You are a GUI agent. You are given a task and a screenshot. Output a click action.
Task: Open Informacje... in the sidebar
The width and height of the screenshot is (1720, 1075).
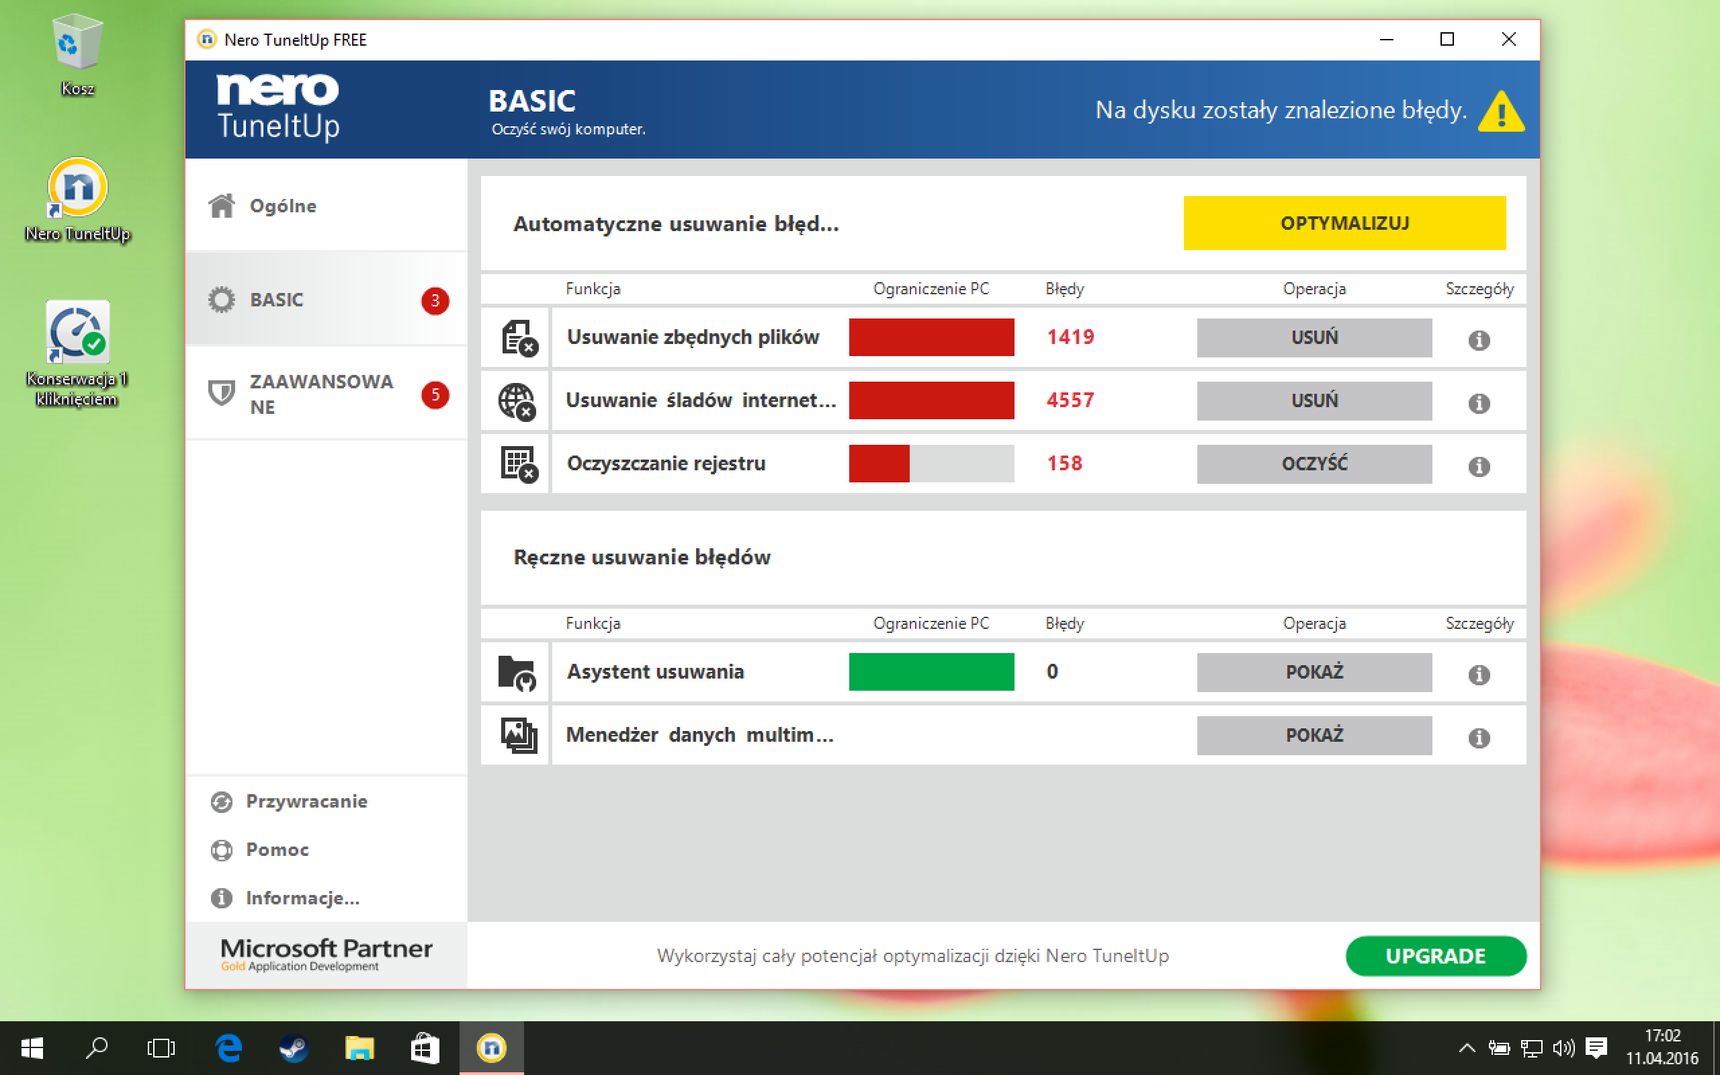click(302, 898)
